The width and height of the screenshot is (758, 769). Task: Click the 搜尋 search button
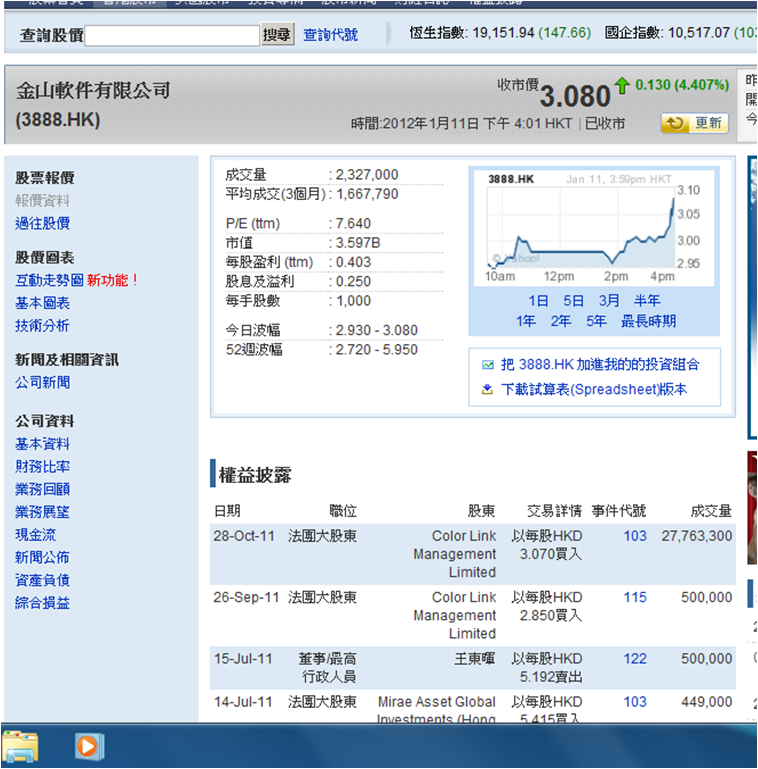pyautogui.click(x=277, y=34)
